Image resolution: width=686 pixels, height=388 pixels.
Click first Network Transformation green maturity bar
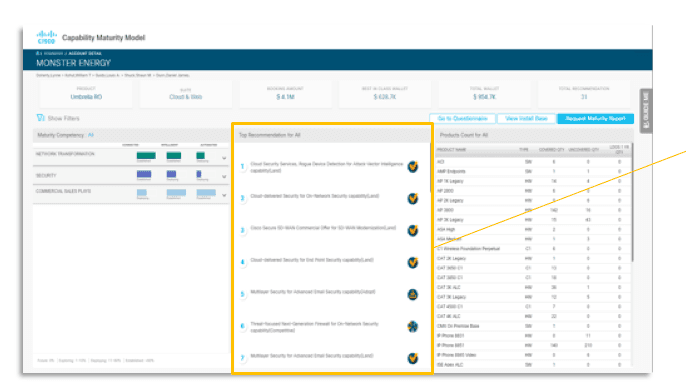point(146,155)
